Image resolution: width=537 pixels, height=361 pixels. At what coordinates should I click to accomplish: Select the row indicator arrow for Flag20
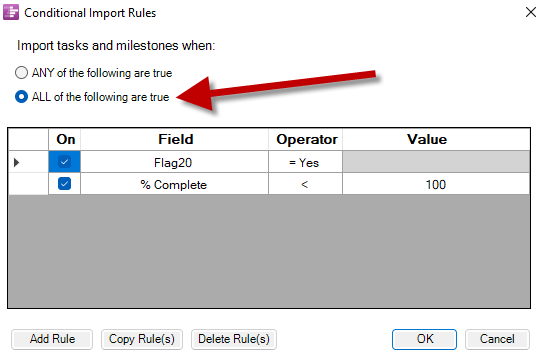(x=16, y=162)
